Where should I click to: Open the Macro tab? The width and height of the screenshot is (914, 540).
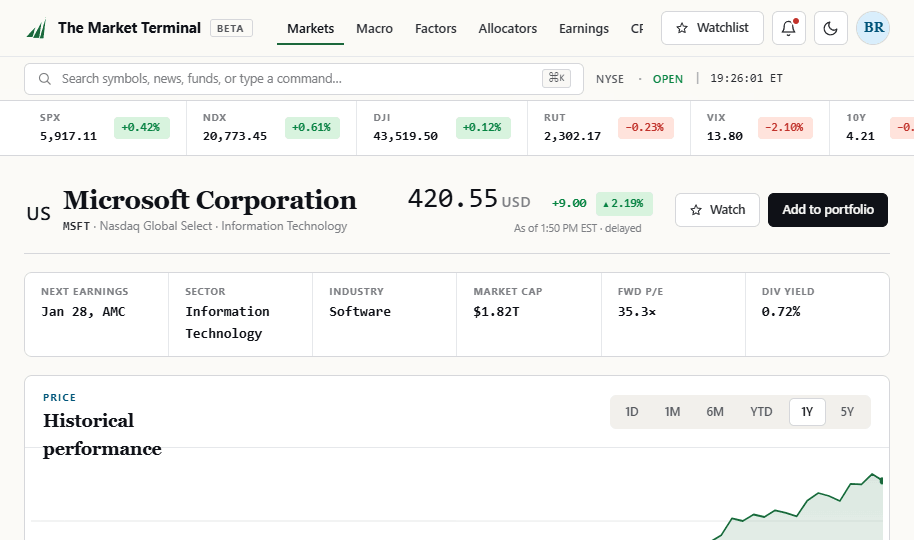pos(374,29)
